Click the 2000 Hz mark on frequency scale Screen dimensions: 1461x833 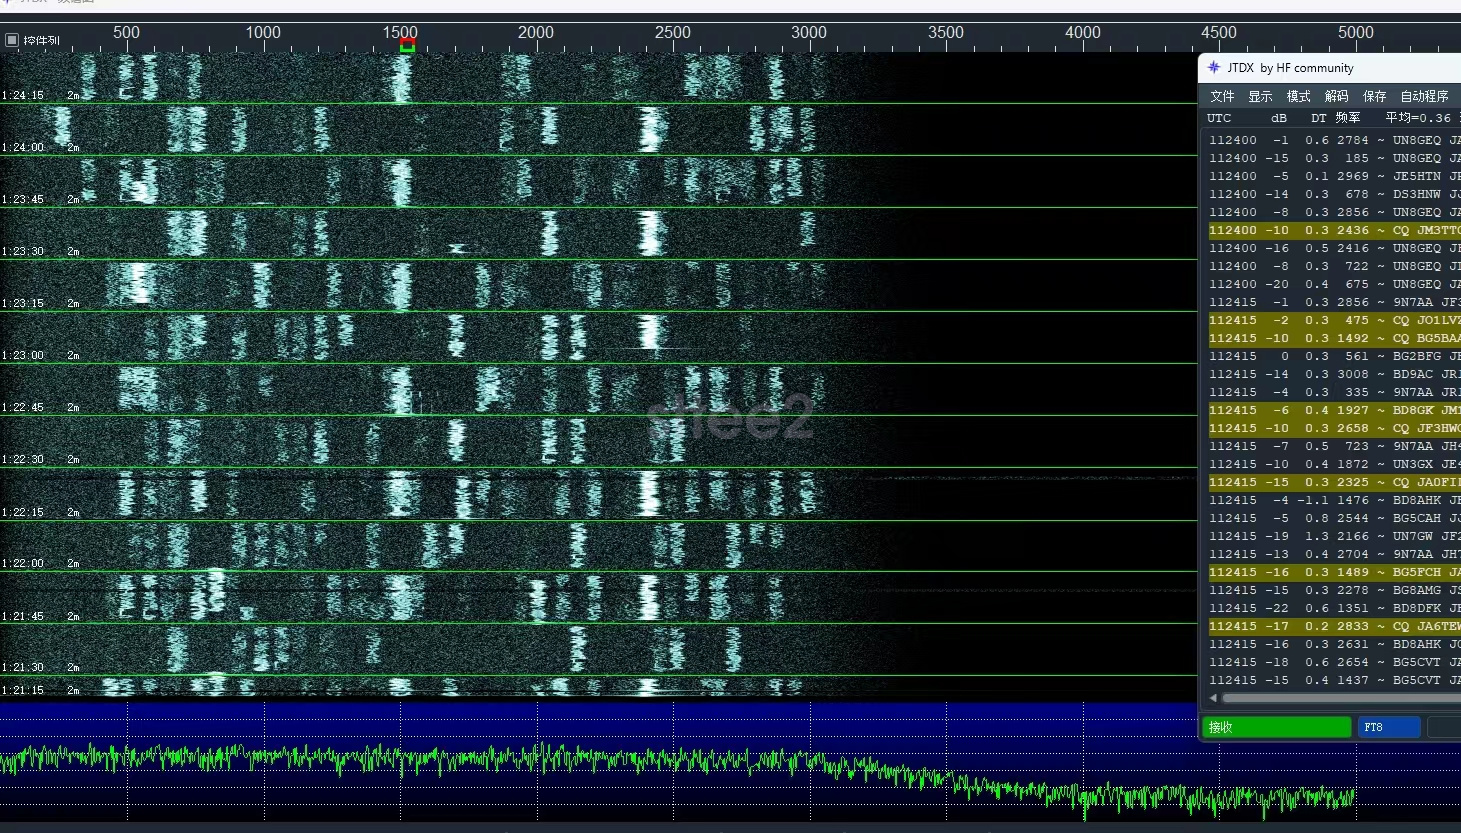(x=536, y=33)
